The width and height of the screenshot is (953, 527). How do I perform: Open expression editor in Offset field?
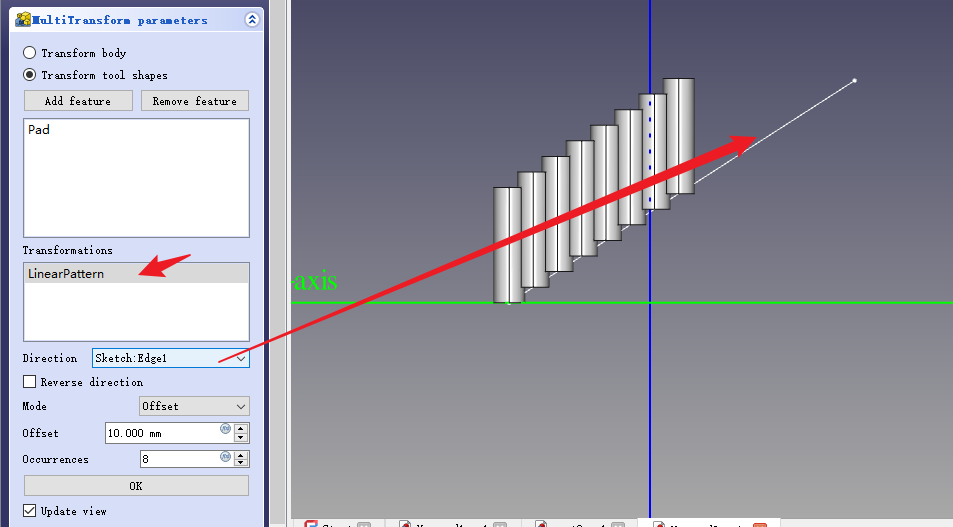(225, 429)
